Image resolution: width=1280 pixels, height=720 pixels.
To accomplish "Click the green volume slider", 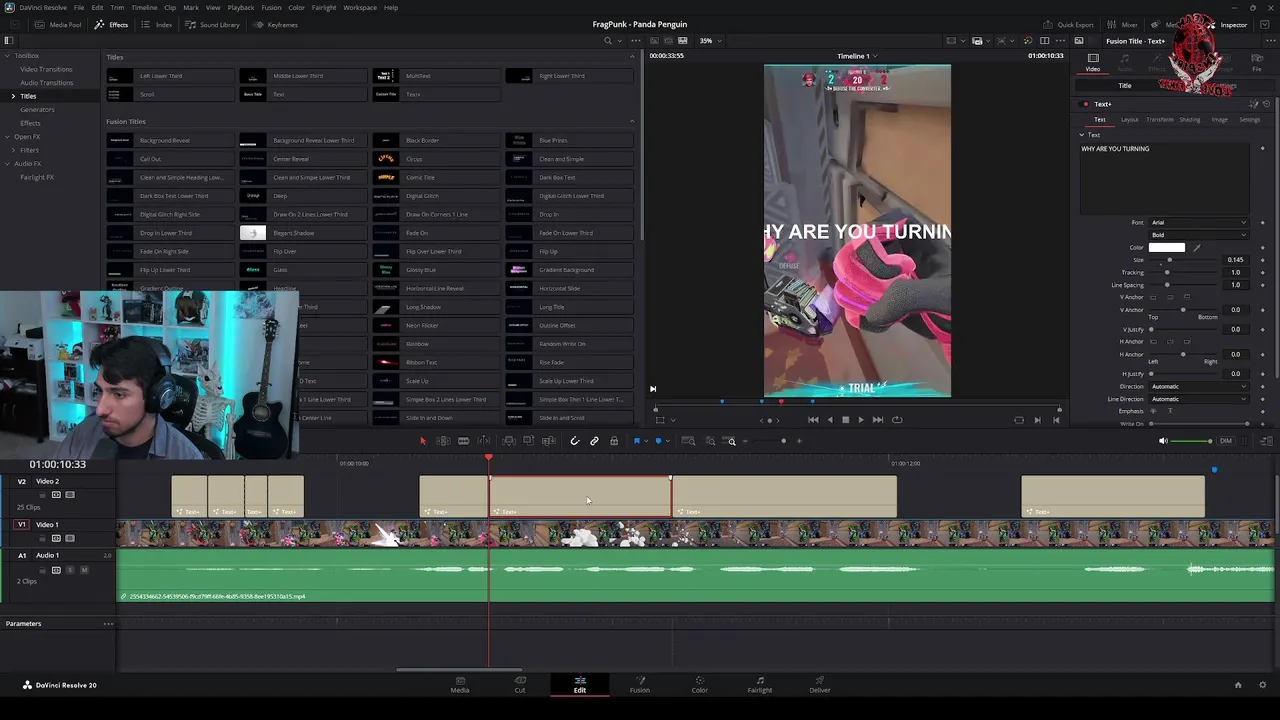I will (1192, 441).
